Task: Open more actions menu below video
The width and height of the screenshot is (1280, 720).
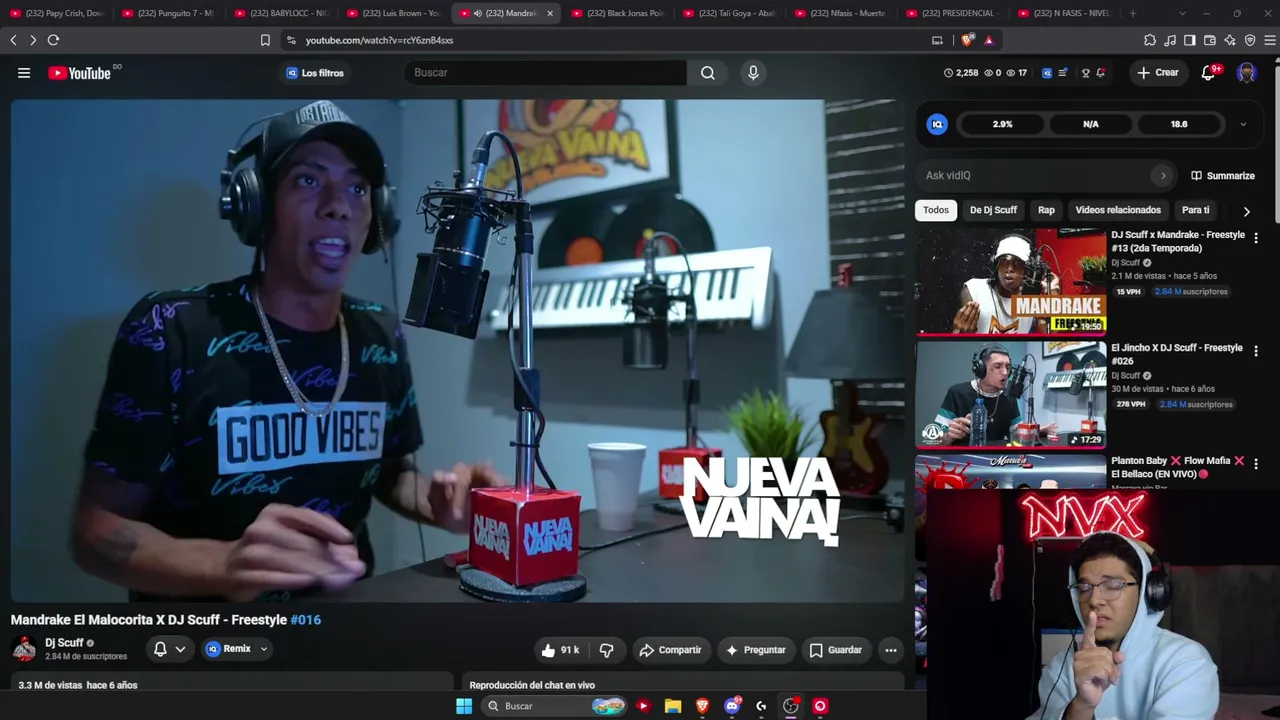Action: (x=890, y=650)
